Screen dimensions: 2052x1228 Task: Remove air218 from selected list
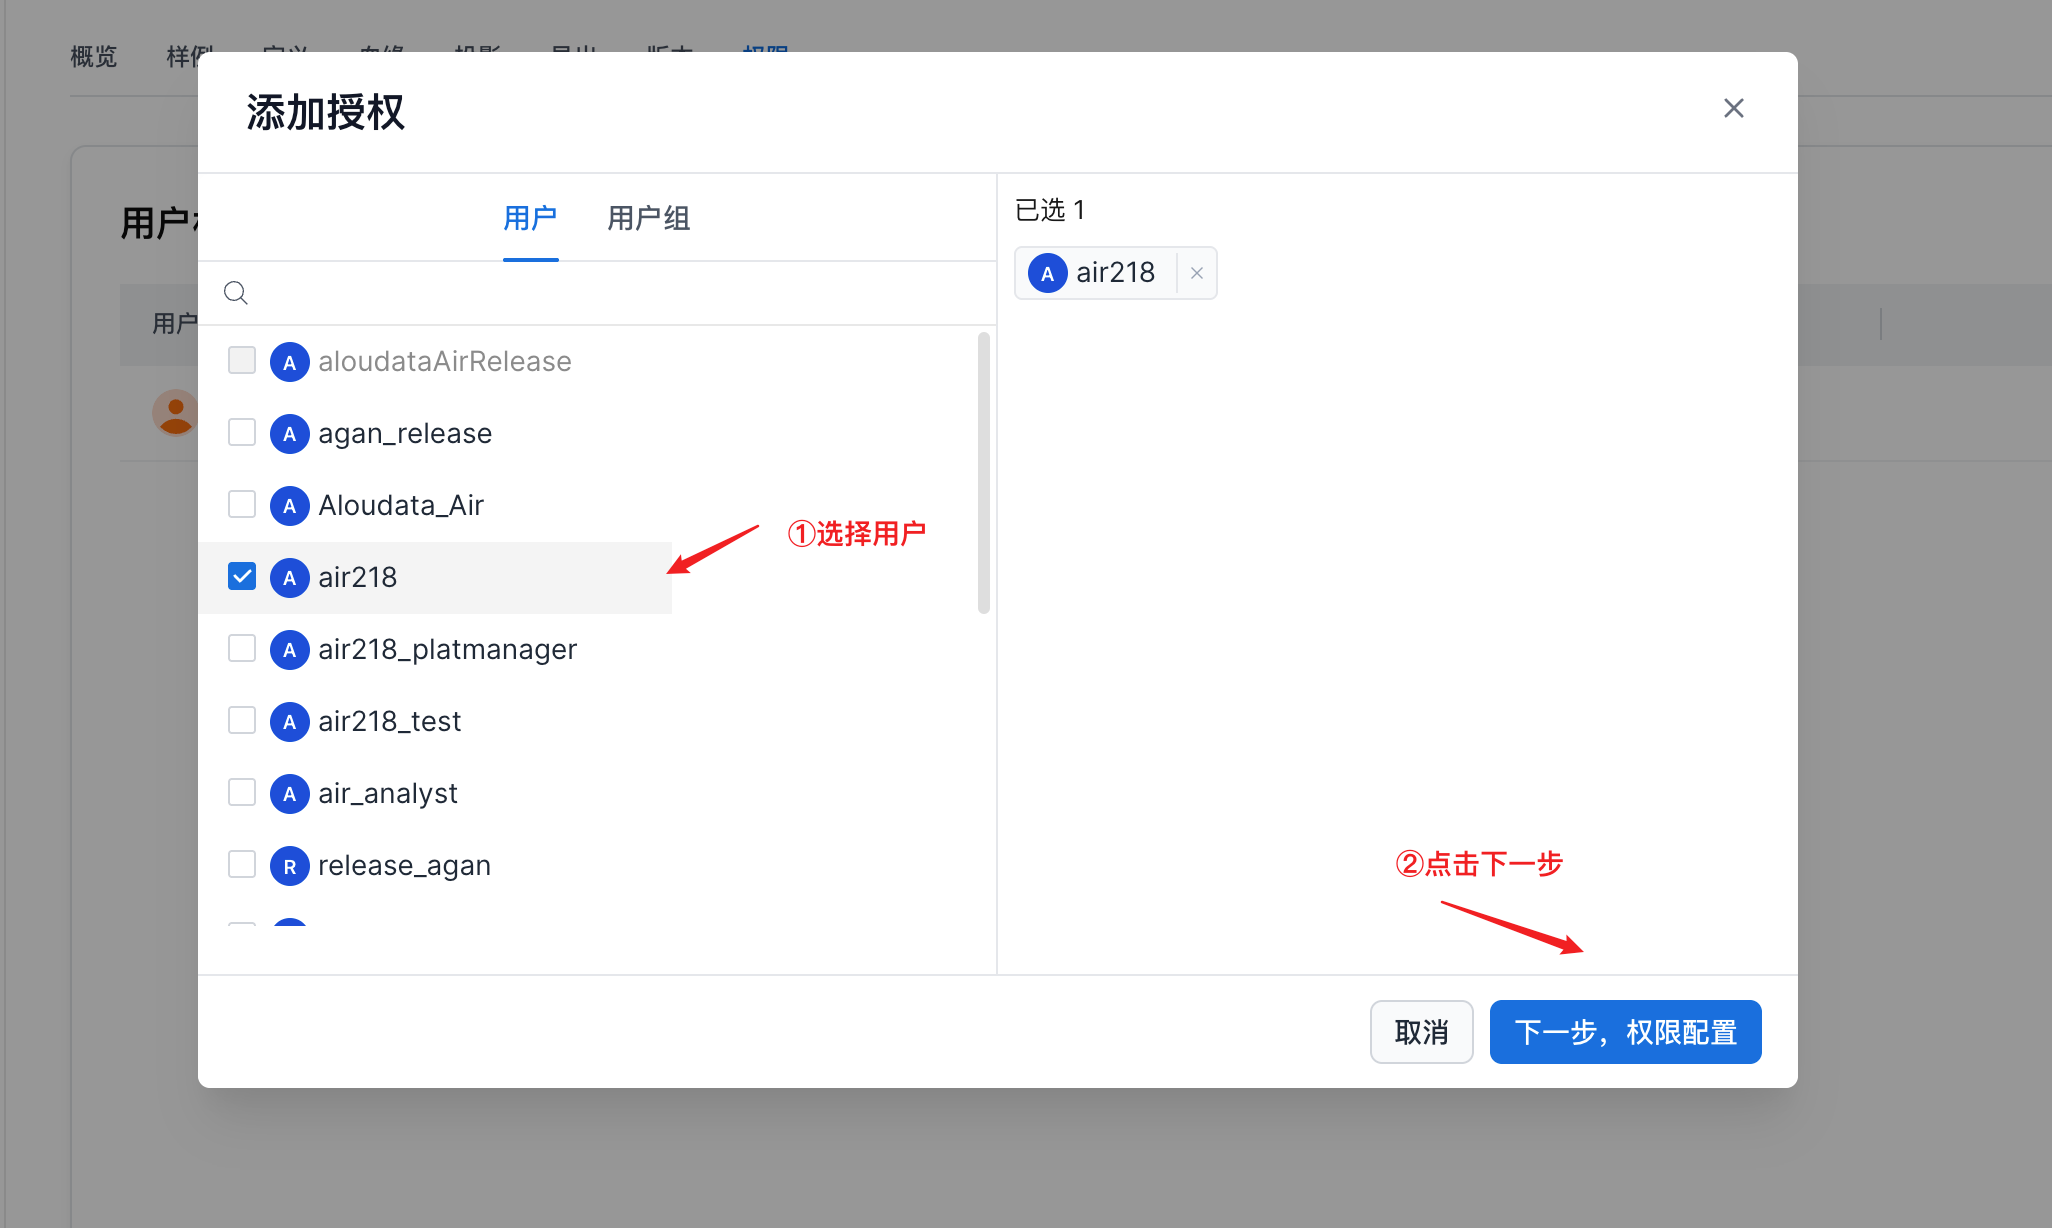pyautogui.click(x=1197, y=273)
